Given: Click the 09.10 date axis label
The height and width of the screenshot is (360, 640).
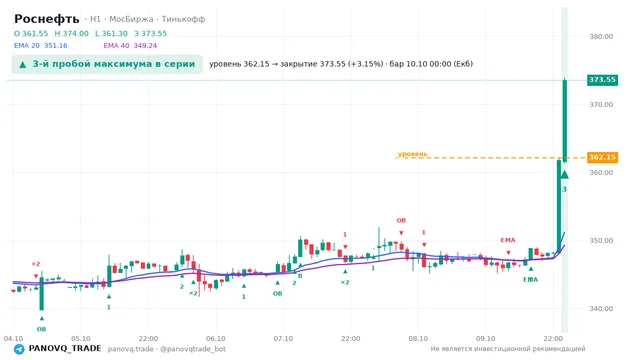Looking at the screenshot, I should coord(486,338).
